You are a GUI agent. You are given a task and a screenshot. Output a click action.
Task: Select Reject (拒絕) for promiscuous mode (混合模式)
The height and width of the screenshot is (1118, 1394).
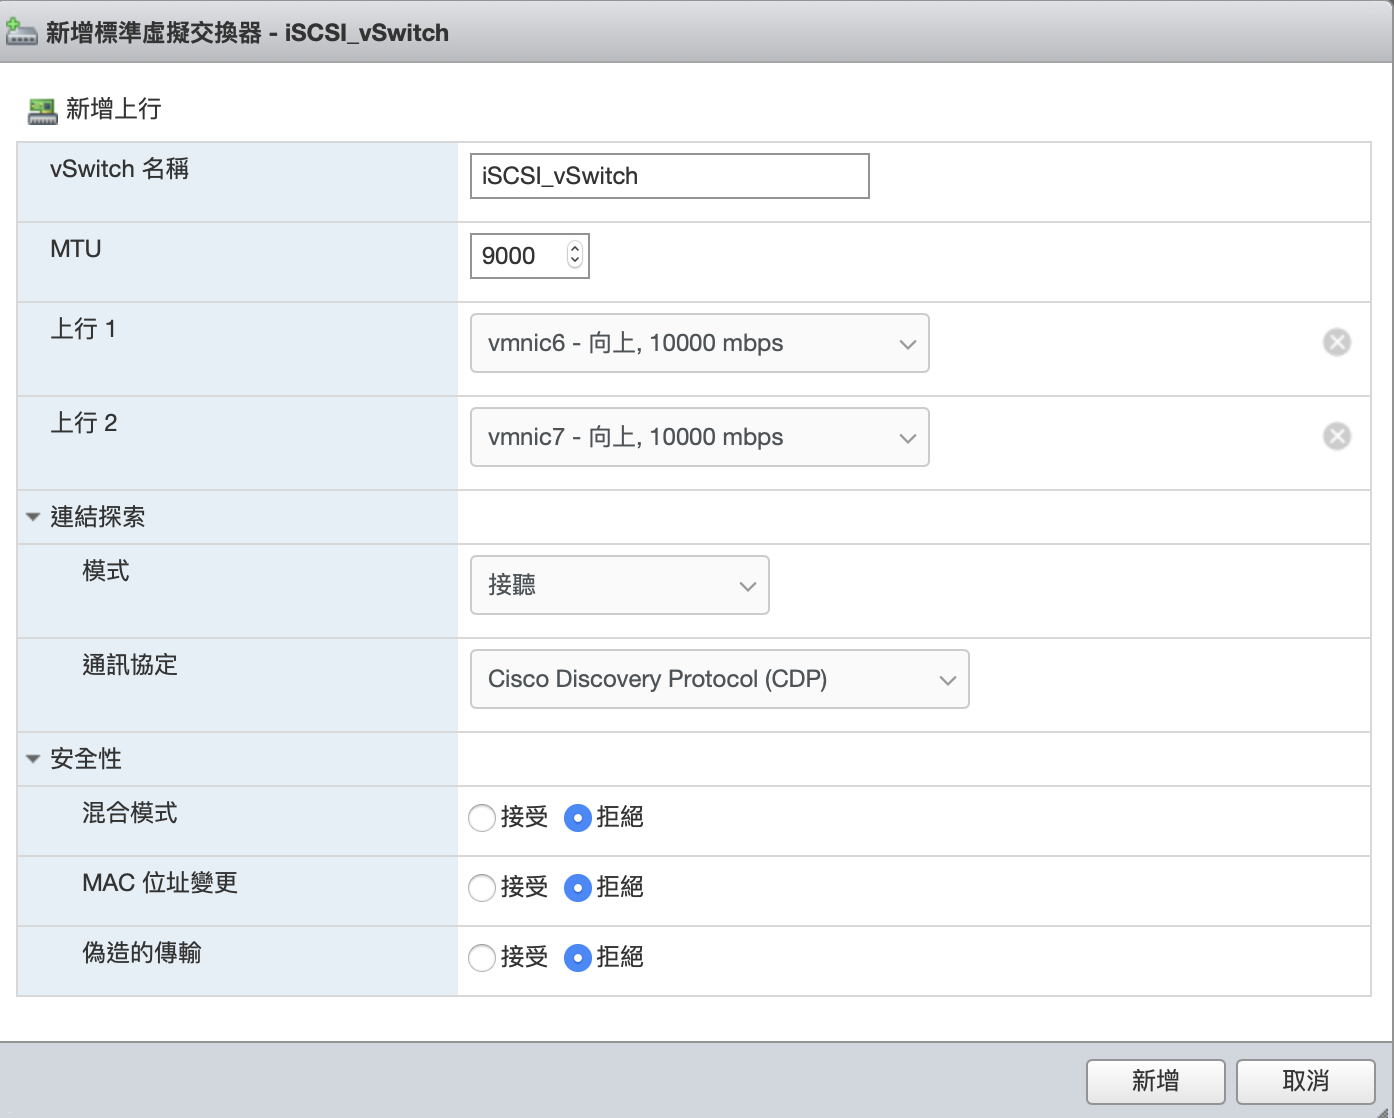click(x=578, y=818)
